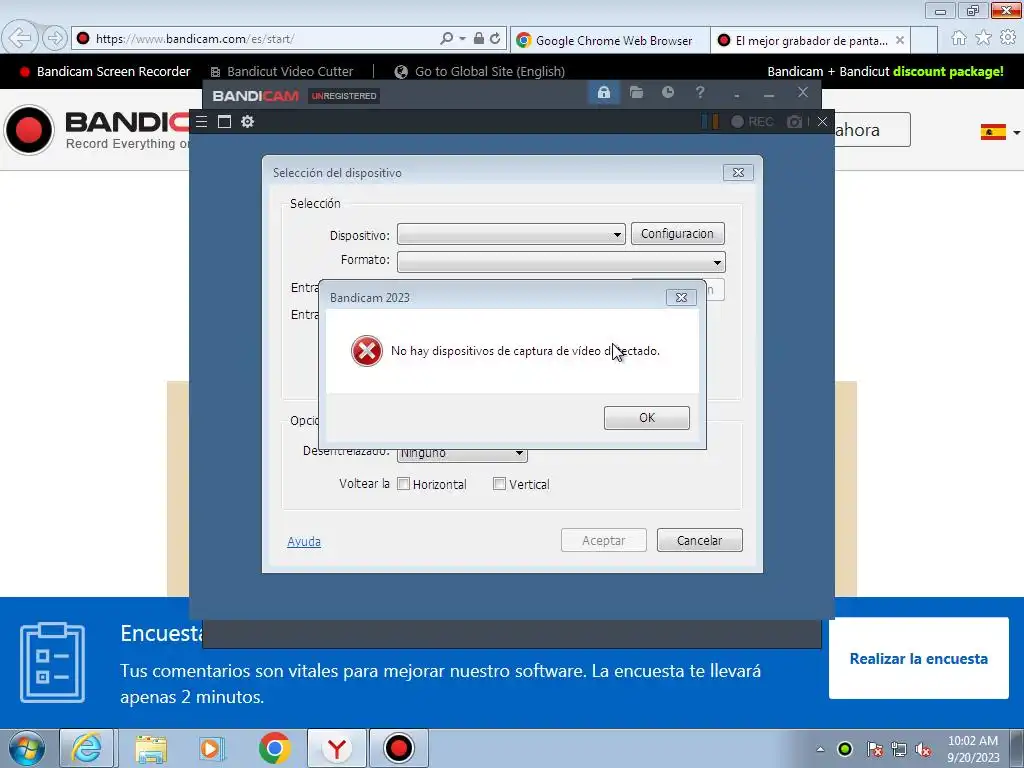This screenshot has width=1024, height=768.
Task: Click the discount package promo link
Action: (886, 72)
